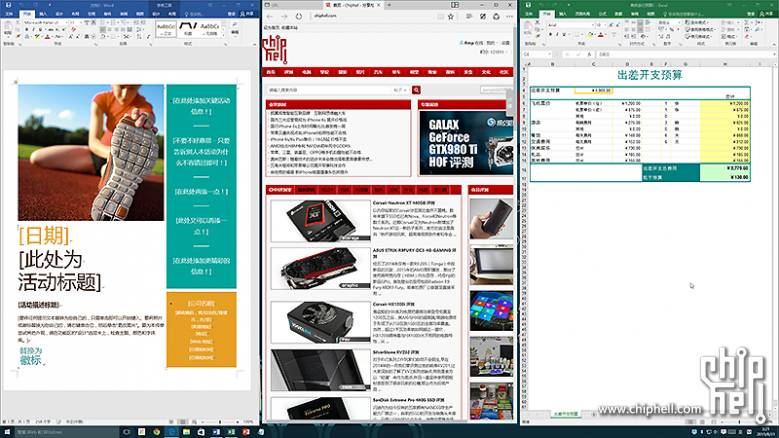The image size is (779, 438).
Task: Toggle Italic in Word ribbon
Action: coord(33,30)
